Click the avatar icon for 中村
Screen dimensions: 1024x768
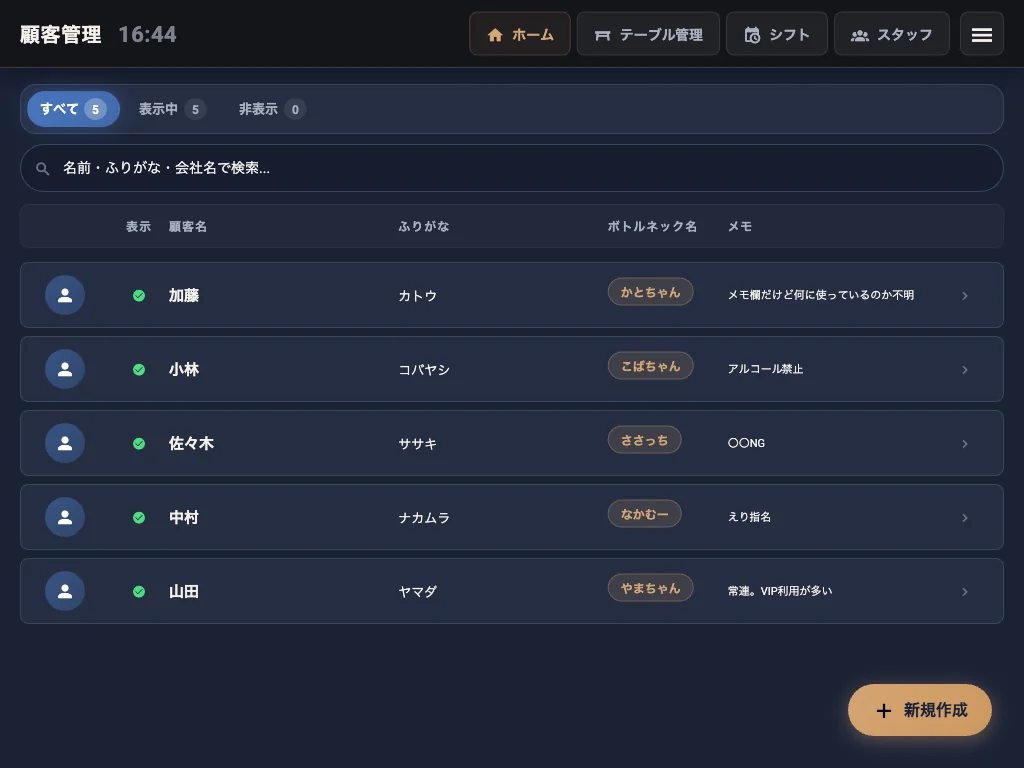(65, 517)
